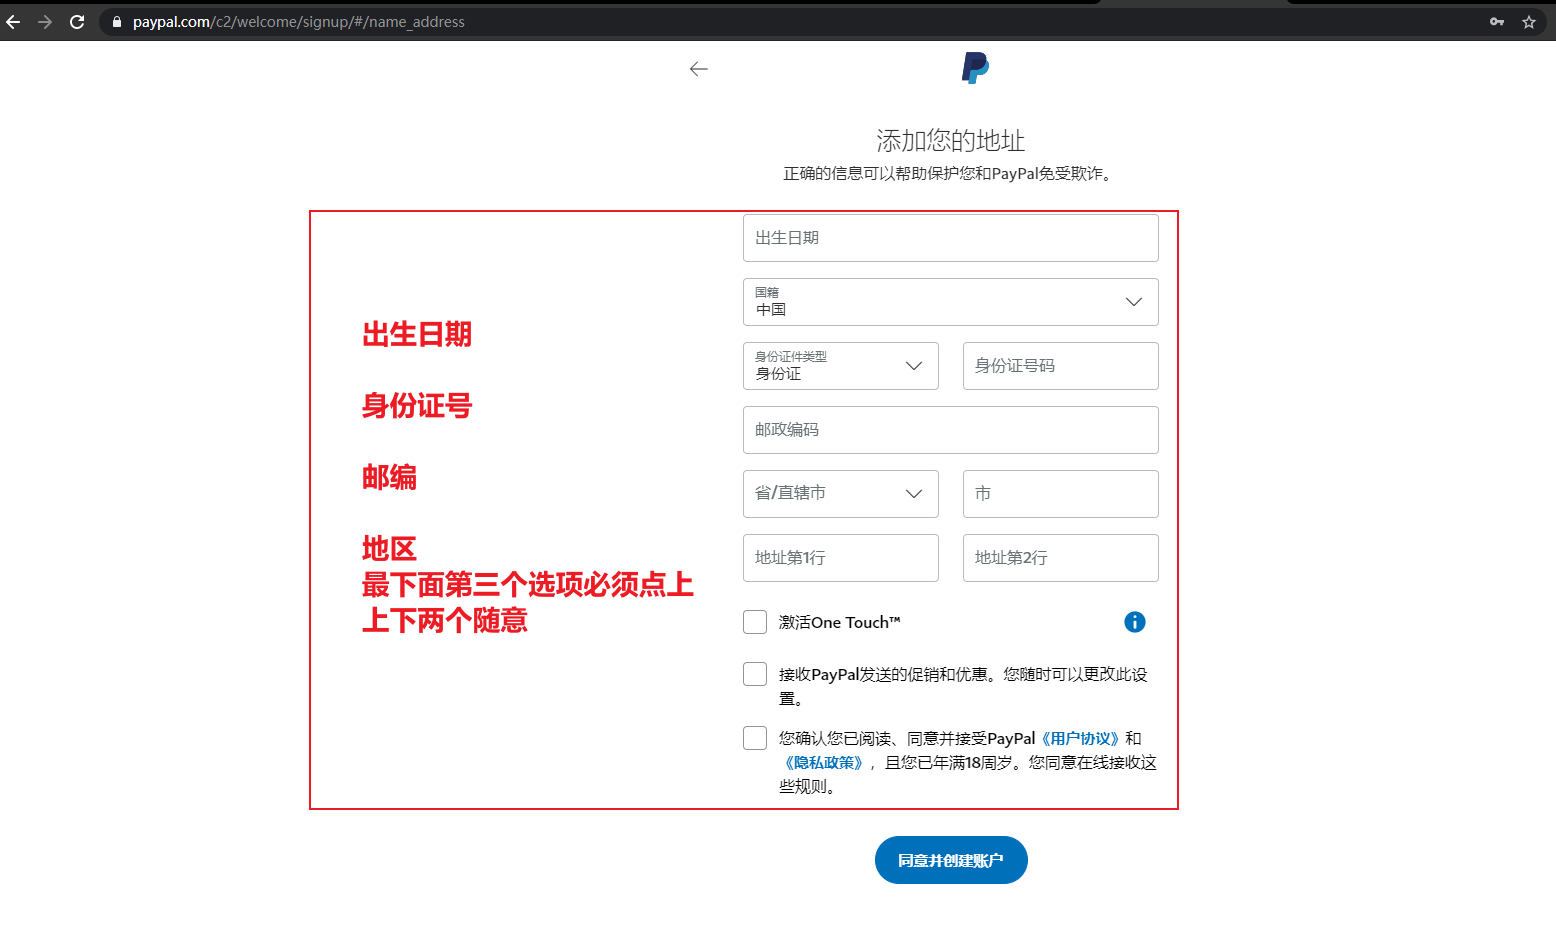Viewport: 1556px width, 941px height.
Task: Open the saved passwords key icon
Action: pos(1497,22)
